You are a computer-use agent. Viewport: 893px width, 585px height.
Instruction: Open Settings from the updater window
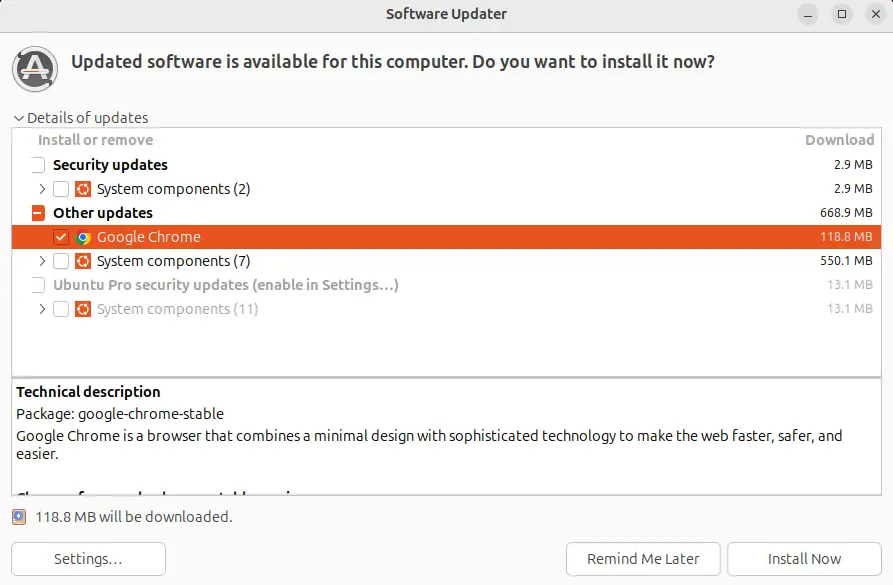[88, 559]
